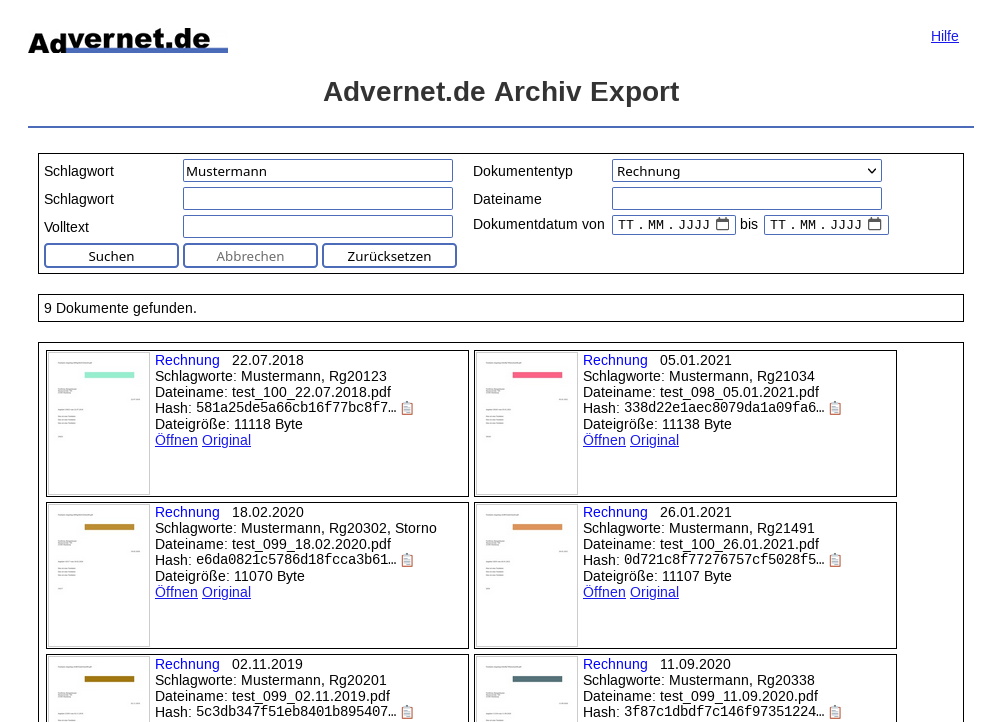
Task: Open the Dokumententyp dropdown
Action: (746, 171)
